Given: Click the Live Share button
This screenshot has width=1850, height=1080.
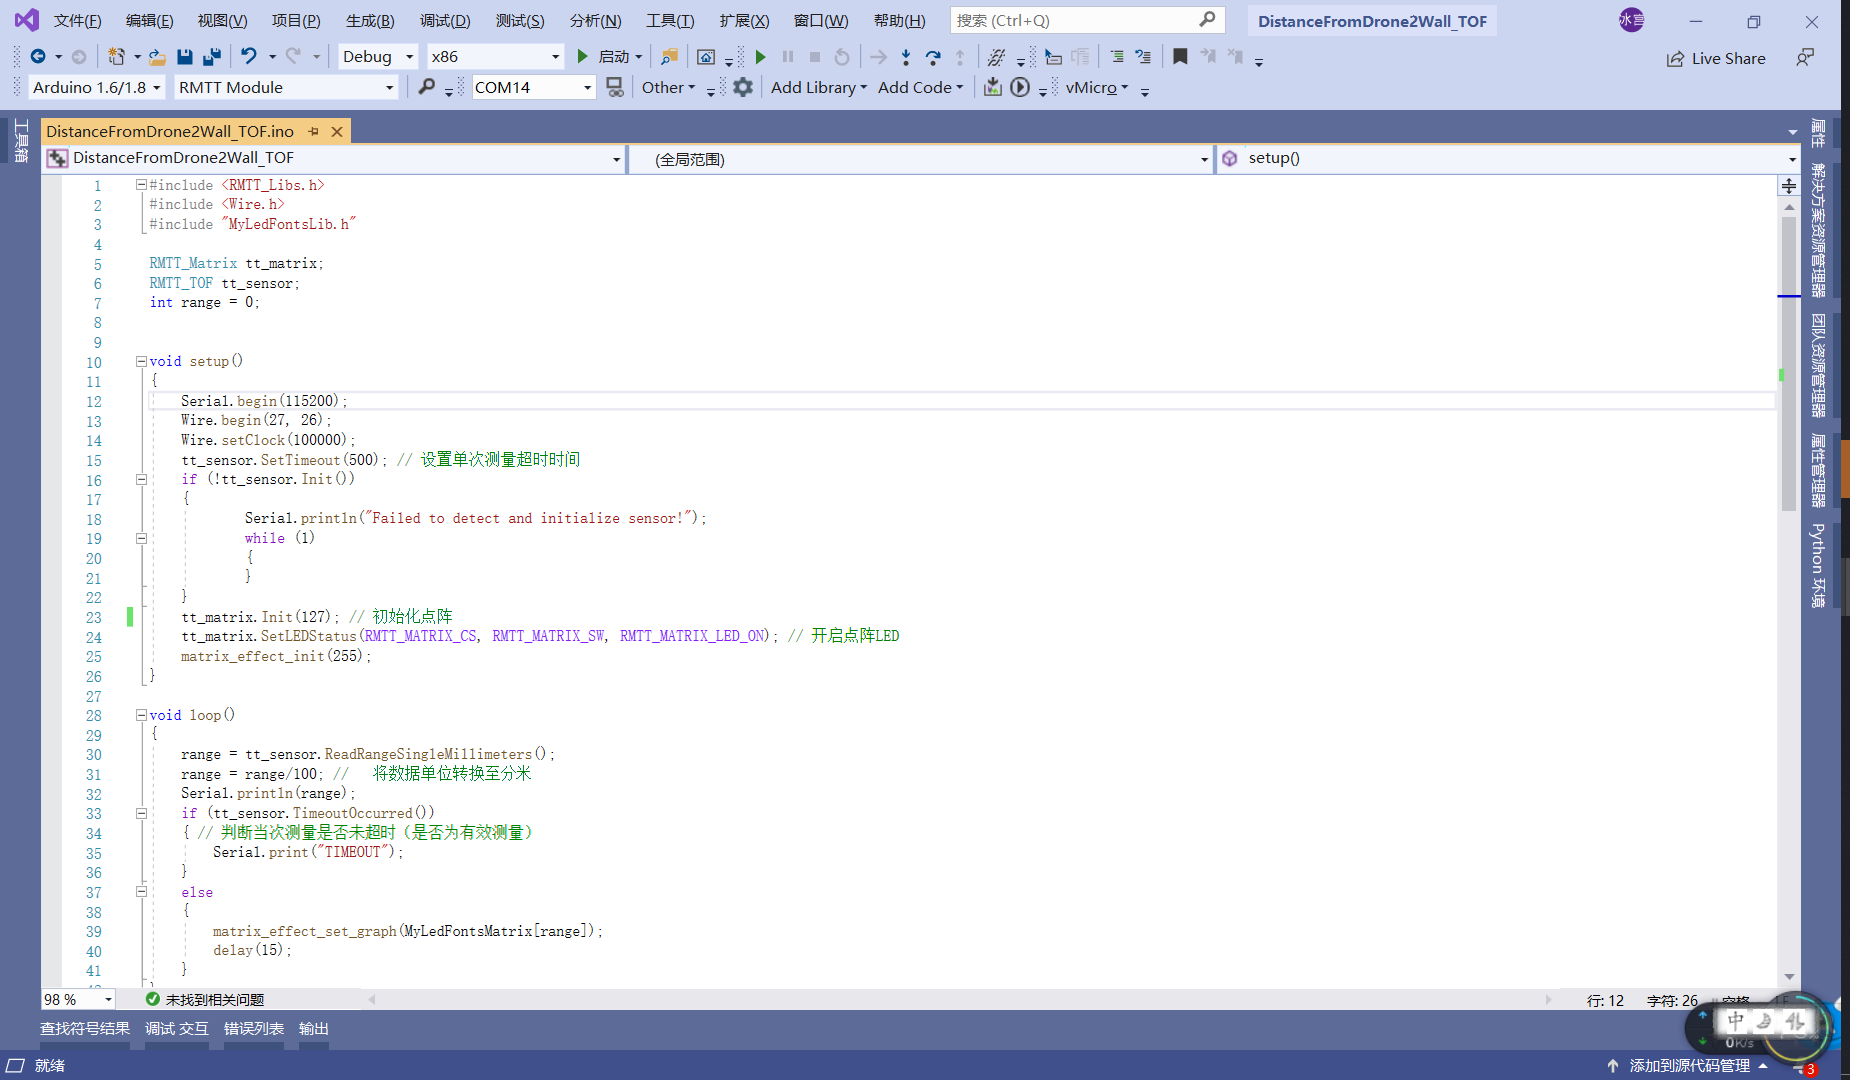Looking at the screenshot, I should [x=1716, y=58].
